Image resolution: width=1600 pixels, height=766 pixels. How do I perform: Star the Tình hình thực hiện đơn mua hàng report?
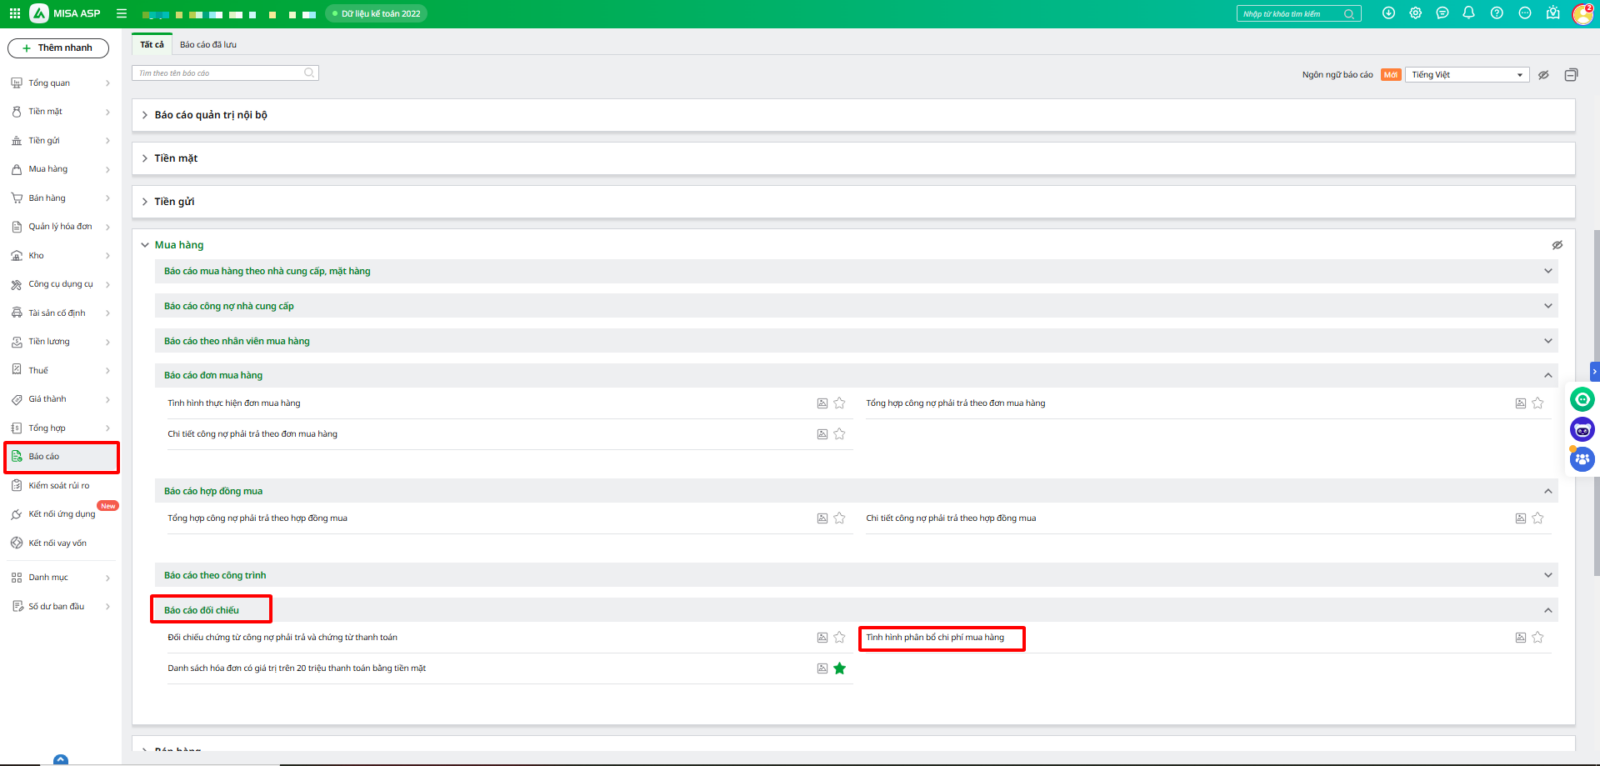pos(839,404)
